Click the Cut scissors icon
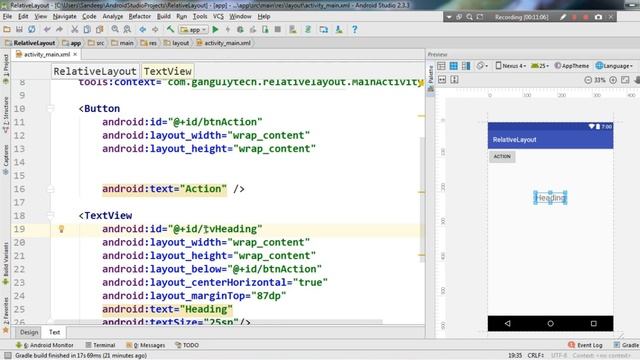 pyautogui.click(x=74, y=29)
